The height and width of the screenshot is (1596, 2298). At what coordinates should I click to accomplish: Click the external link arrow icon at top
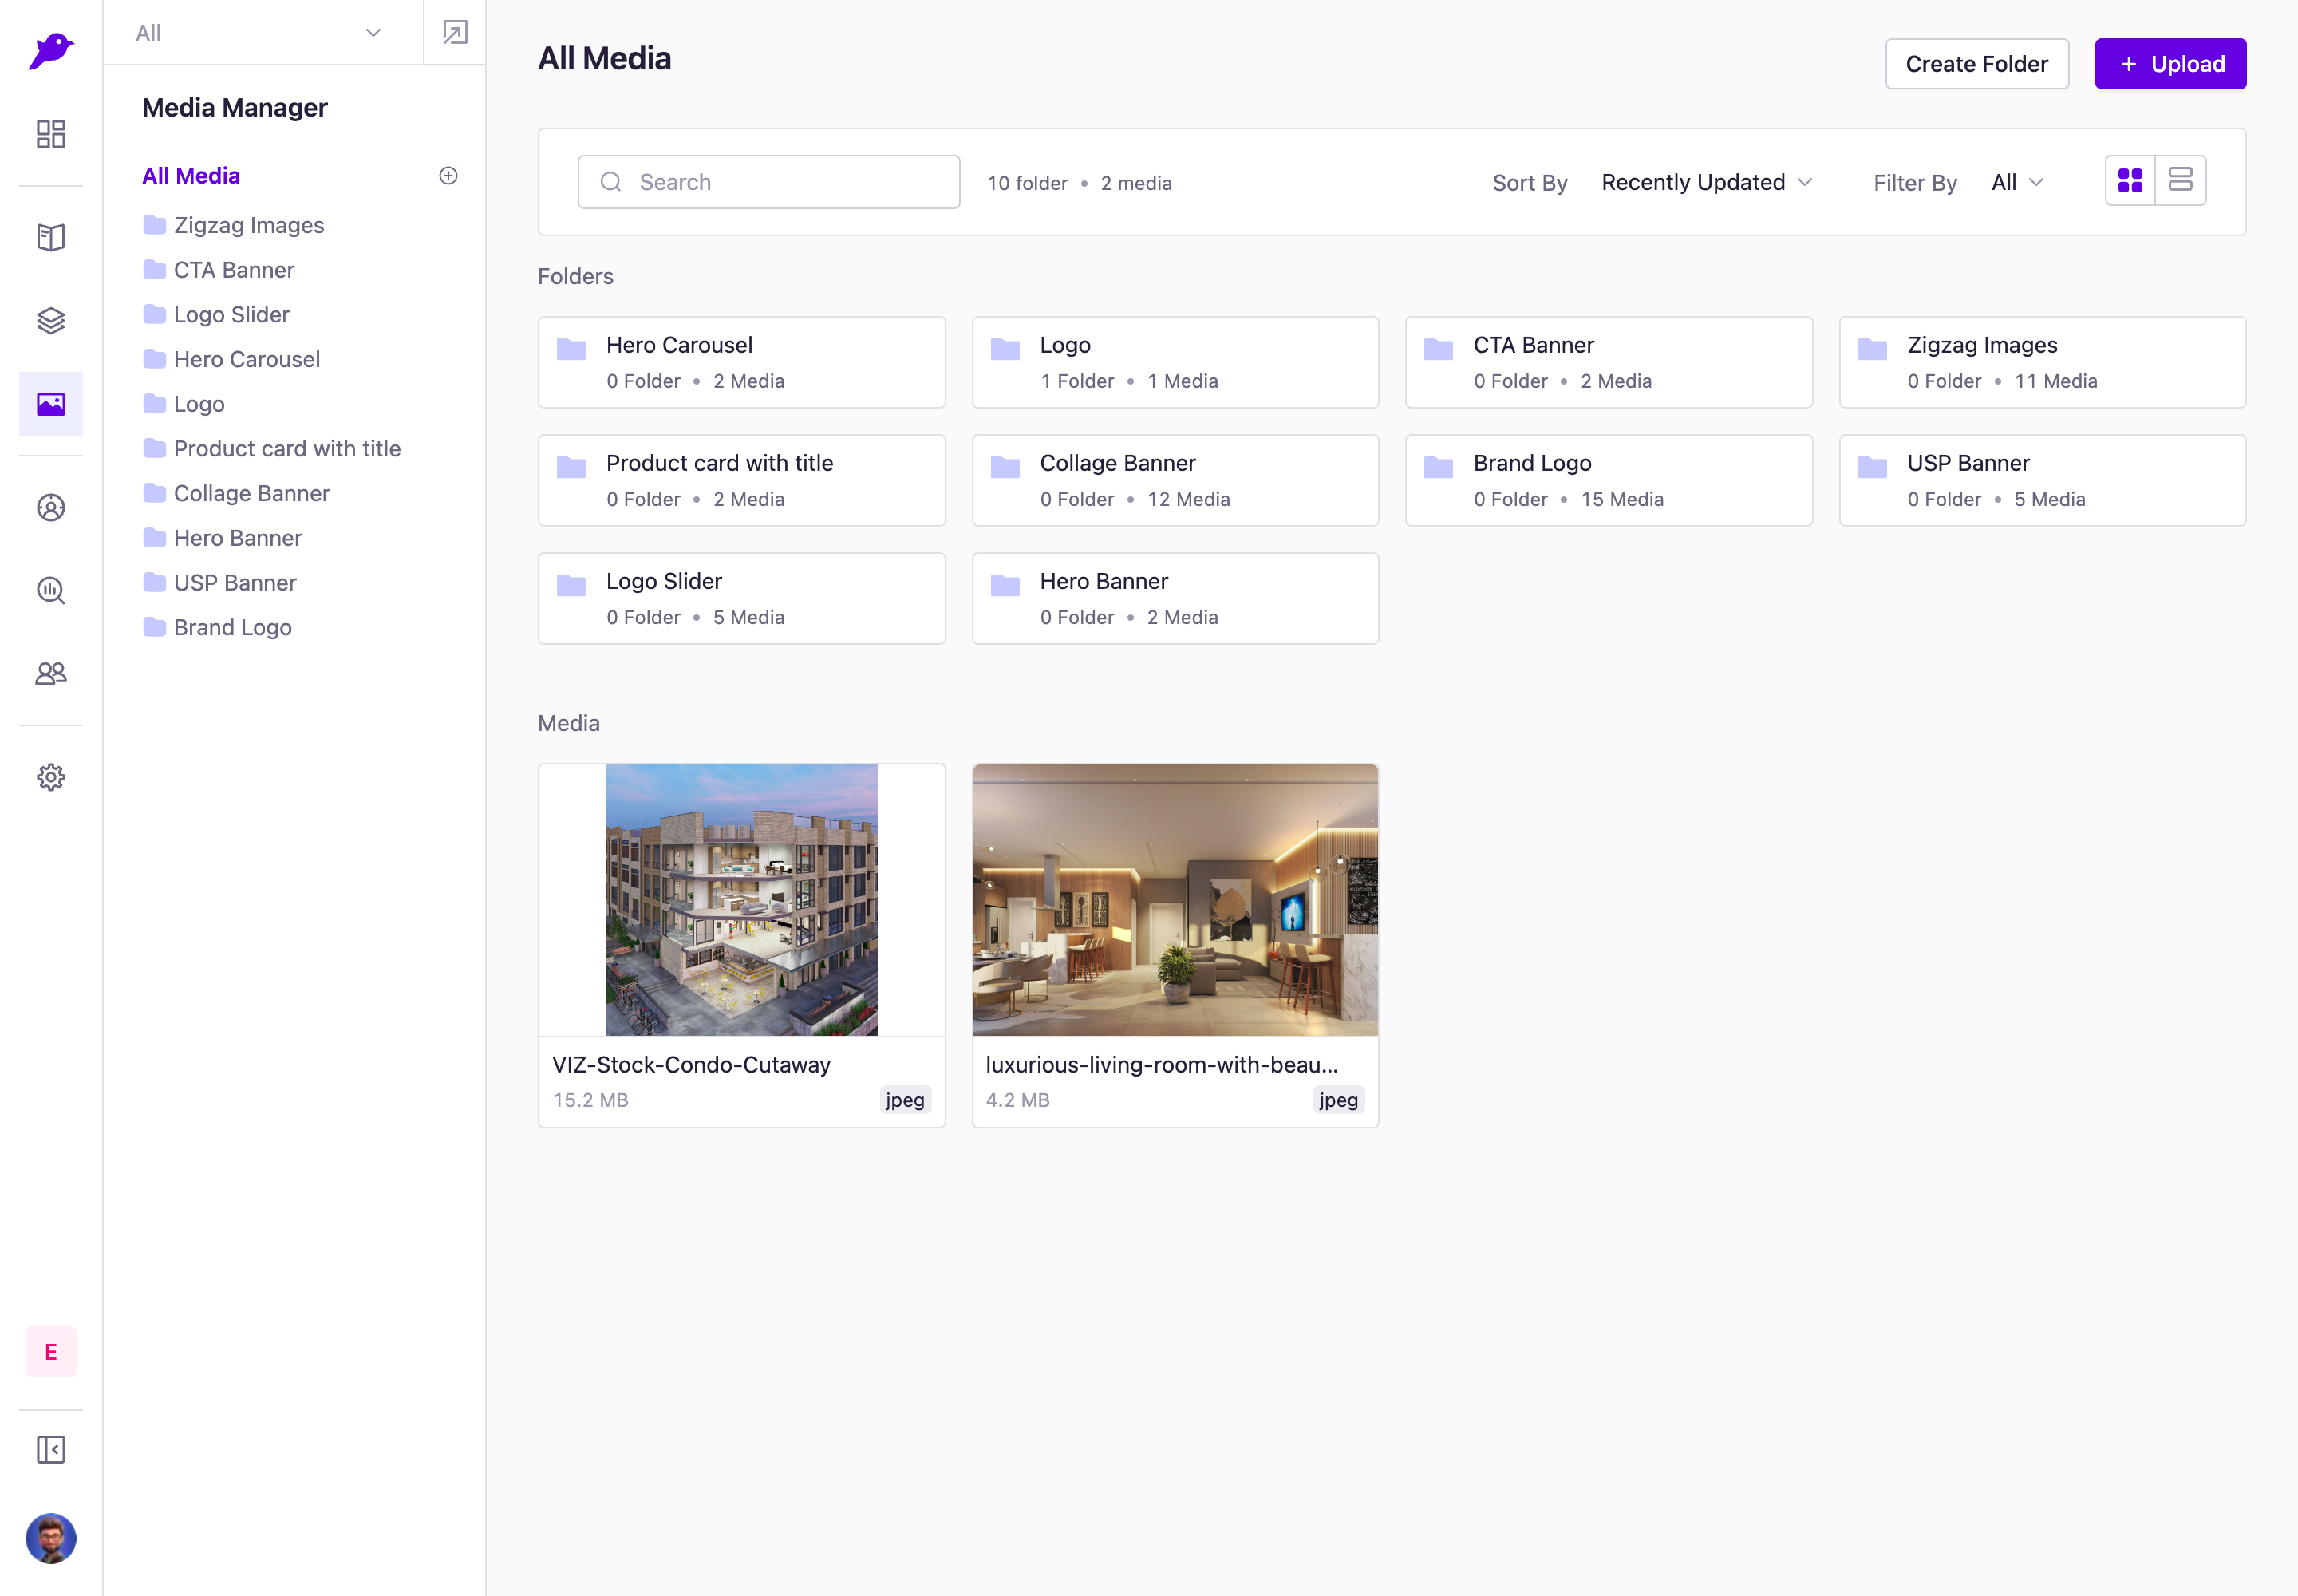tap(455, 32)
